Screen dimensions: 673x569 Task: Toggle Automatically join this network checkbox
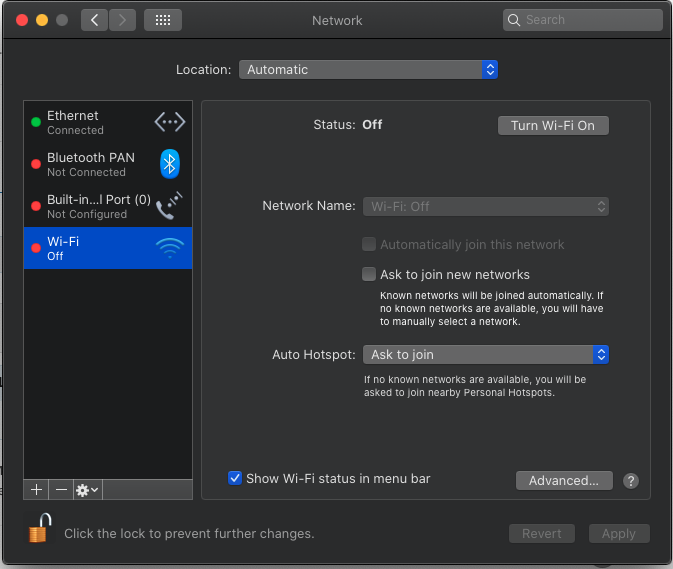(x=369, y=244)
